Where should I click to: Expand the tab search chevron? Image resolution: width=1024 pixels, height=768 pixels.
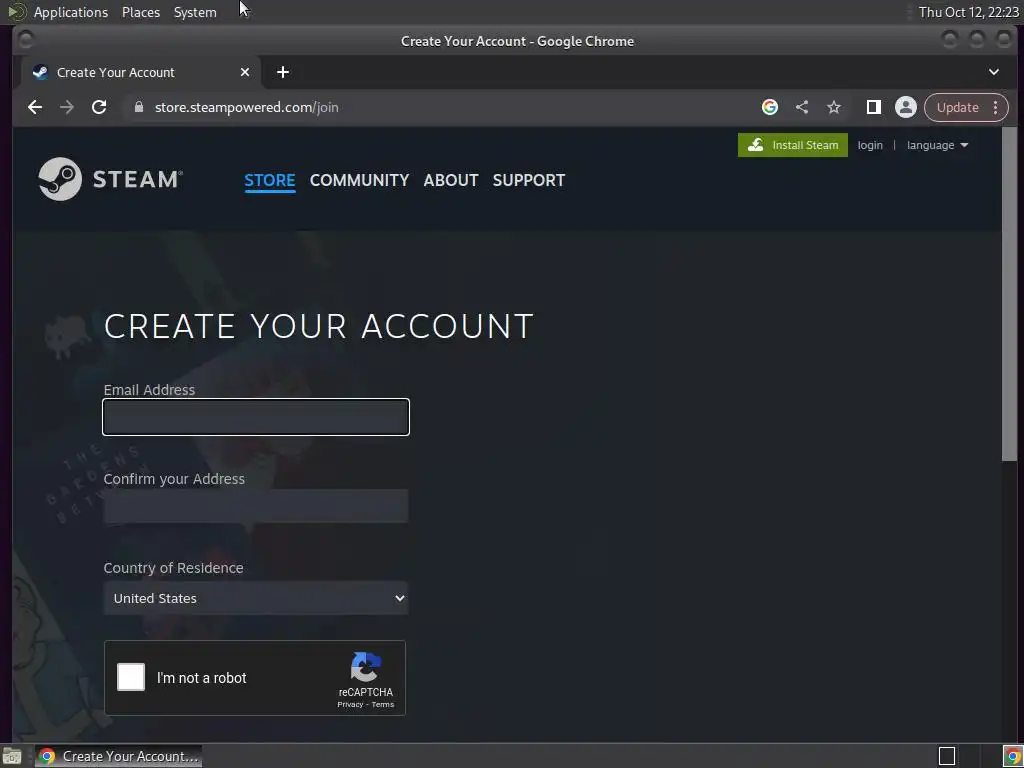(x=994, y=72)
